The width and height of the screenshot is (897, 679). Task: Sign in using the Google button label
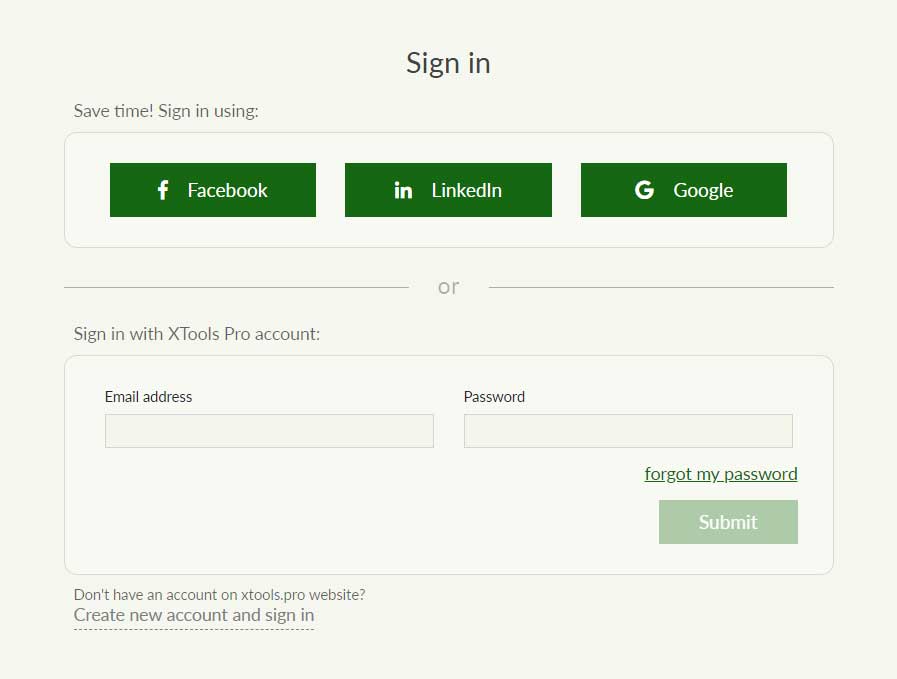pyautogui.click(x=703, y=190)
